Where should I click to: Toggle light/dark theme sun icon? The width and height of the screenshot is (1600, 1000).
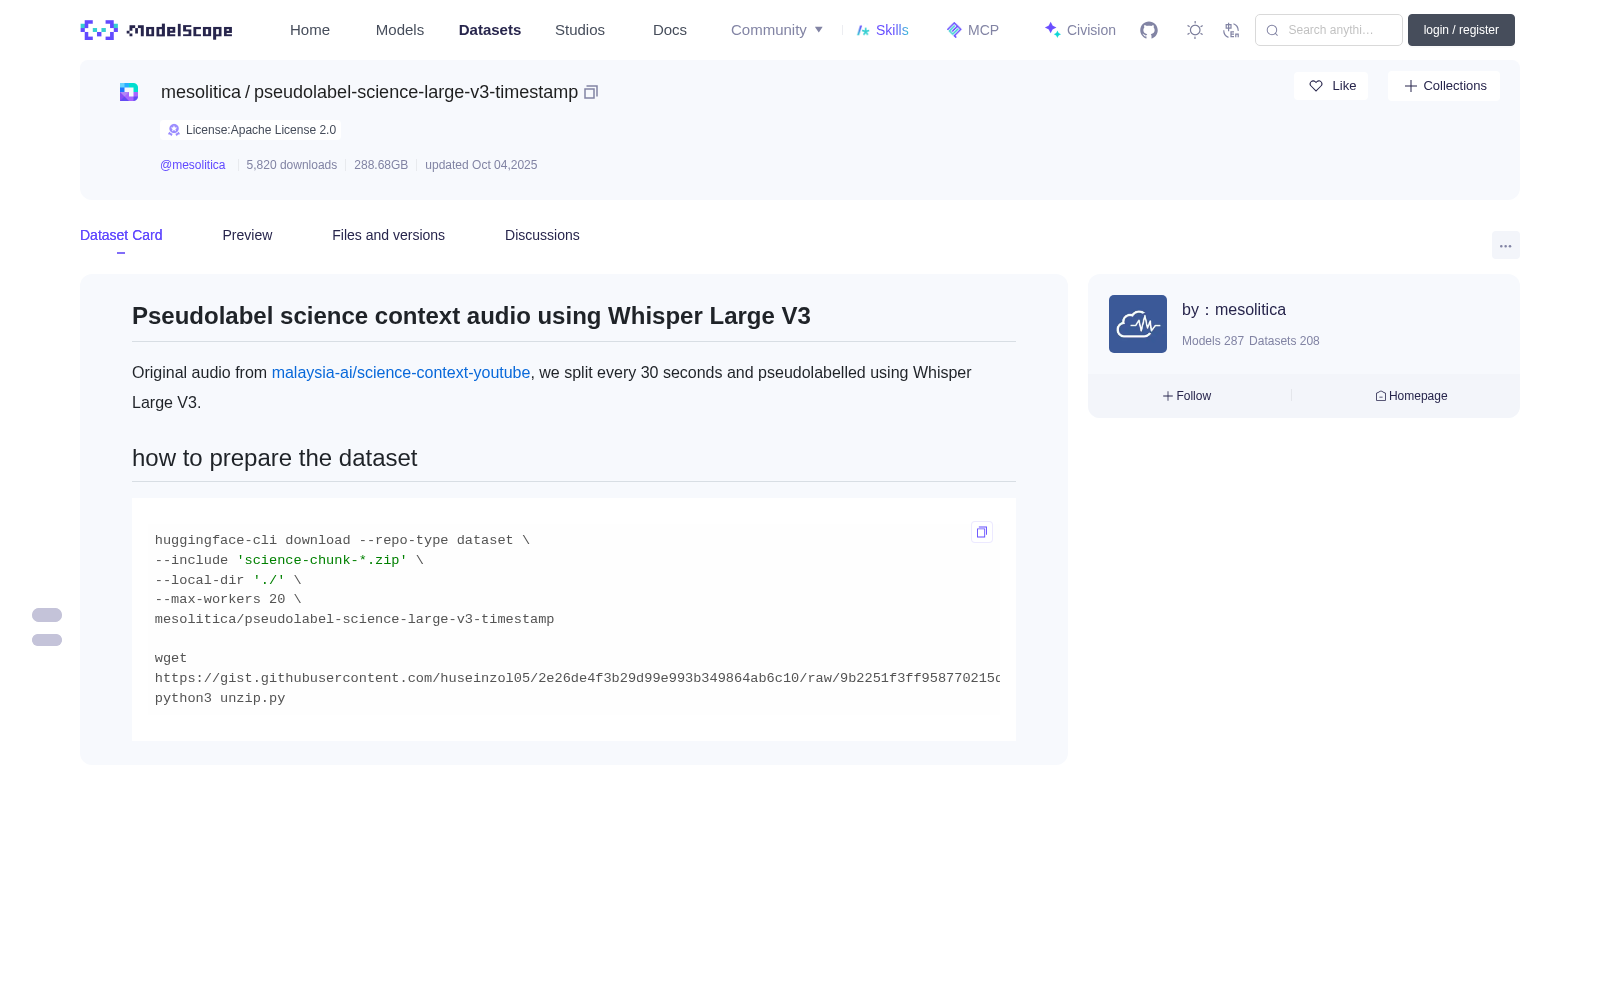pyautogui.click(x=1195, y=30)
